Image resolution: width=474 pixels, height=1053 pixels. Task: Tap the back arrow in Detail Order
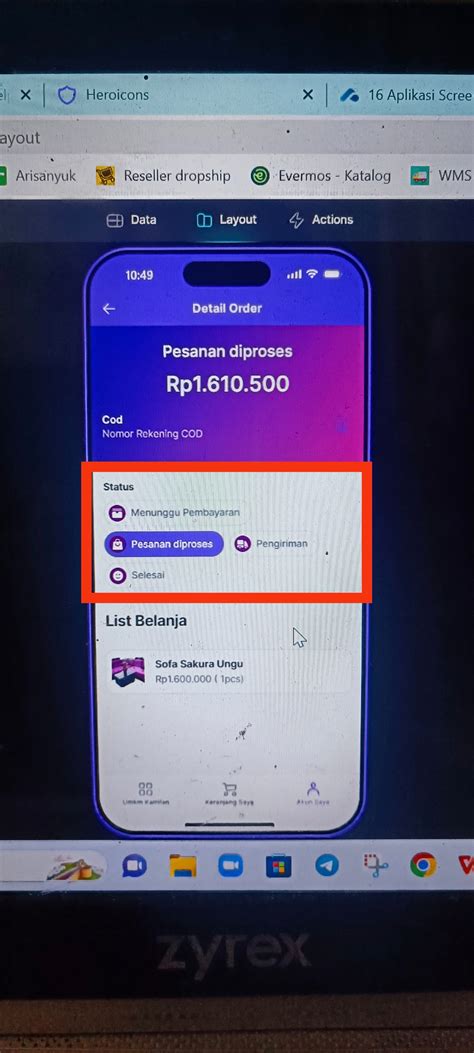(x=109, y=308)
